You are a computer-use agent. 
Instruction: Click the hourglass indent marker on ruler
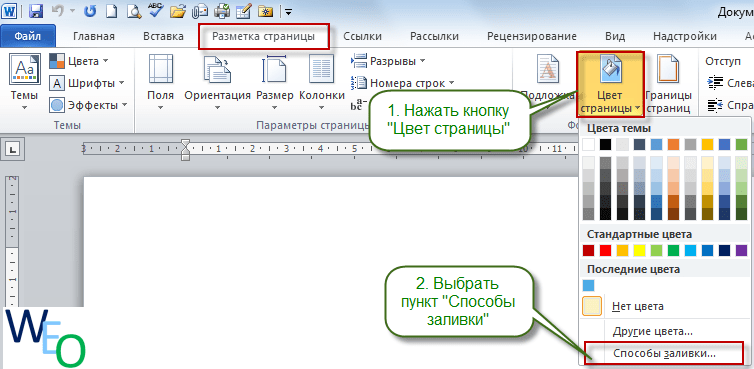185,150
